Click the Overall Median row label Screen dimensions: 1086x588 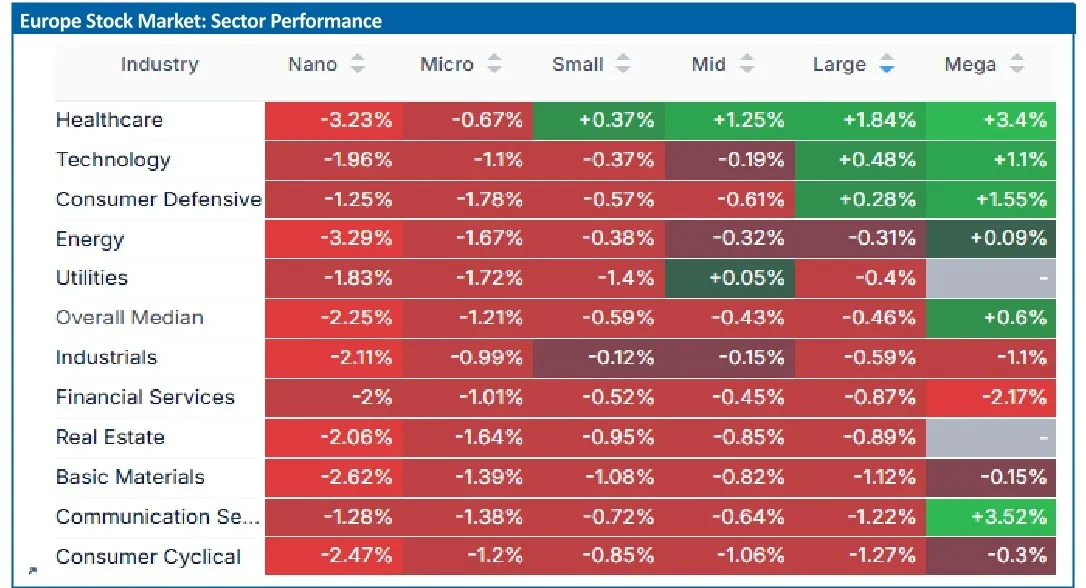click(130, 318)
